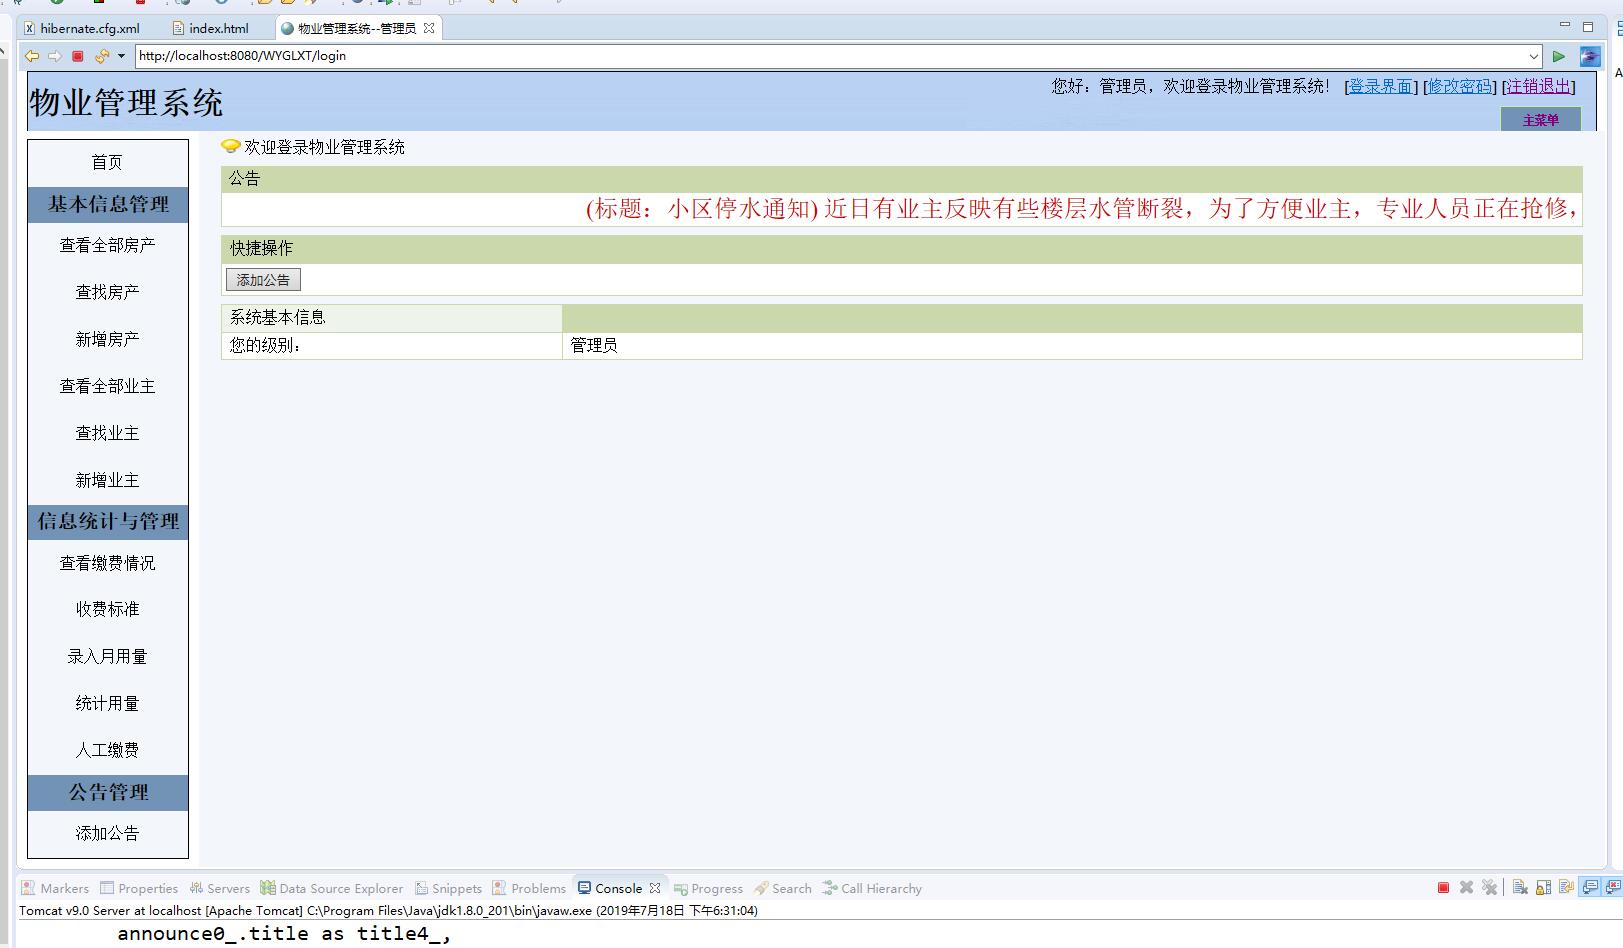Image resolution: width=1623 pixels, height=948 pixels.
Task: Open the page in an external browser
Action: pyautogui.click(x=1589, y=56)
